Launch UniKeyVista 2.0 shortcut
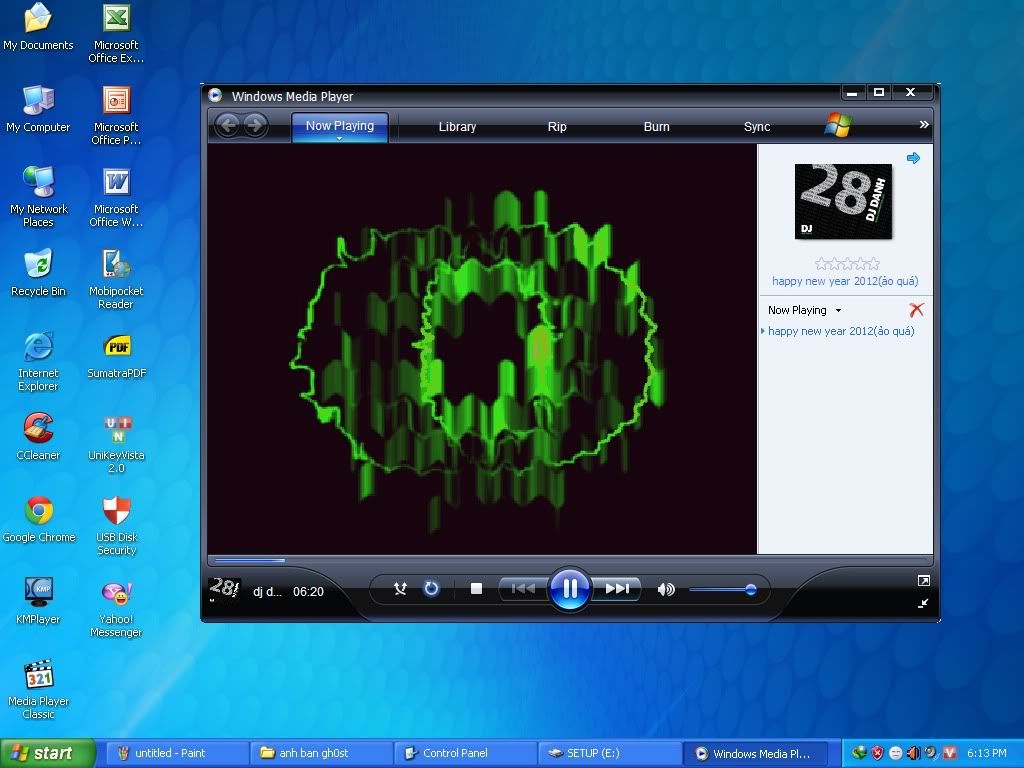1024x768 pixels. point(116,443)
